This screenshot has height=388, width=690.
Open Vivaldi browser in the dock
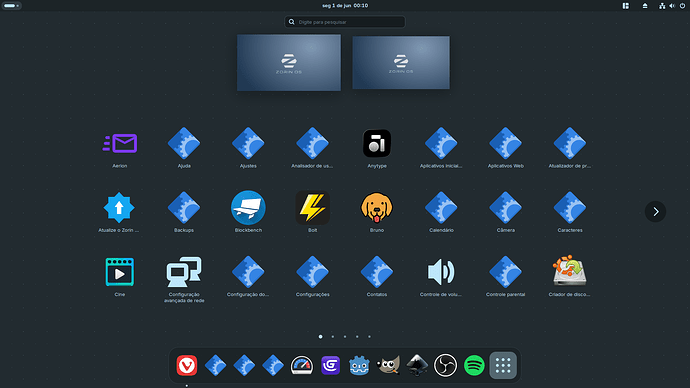click(x=187, y=365)
